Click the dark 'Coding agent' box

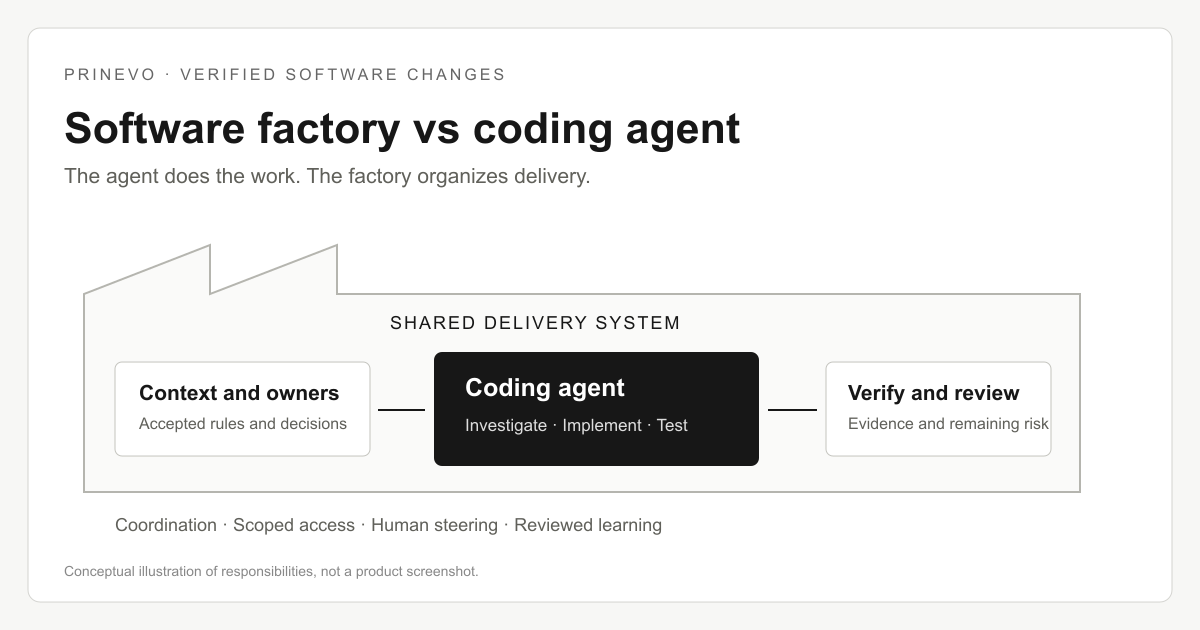(596, 409)
